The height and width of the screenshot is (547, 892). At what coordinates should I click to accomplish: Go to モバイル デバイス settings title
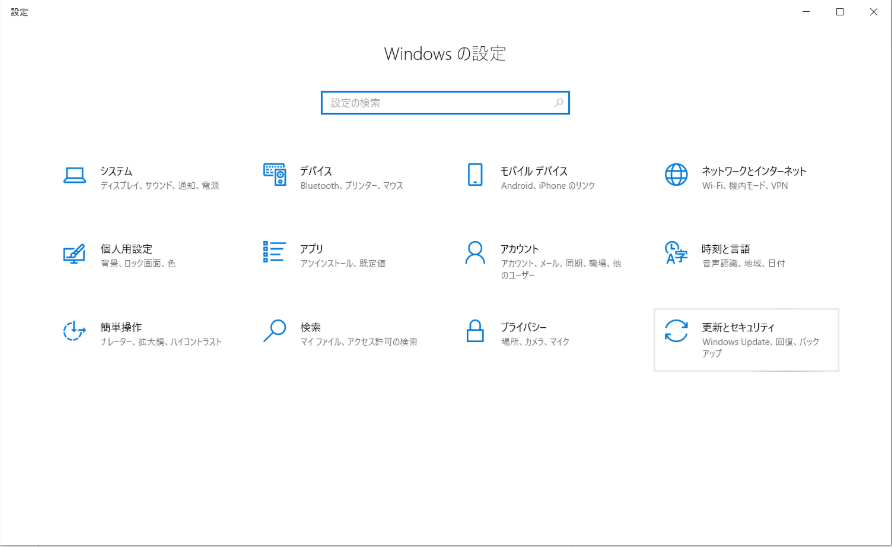(534, 171)
